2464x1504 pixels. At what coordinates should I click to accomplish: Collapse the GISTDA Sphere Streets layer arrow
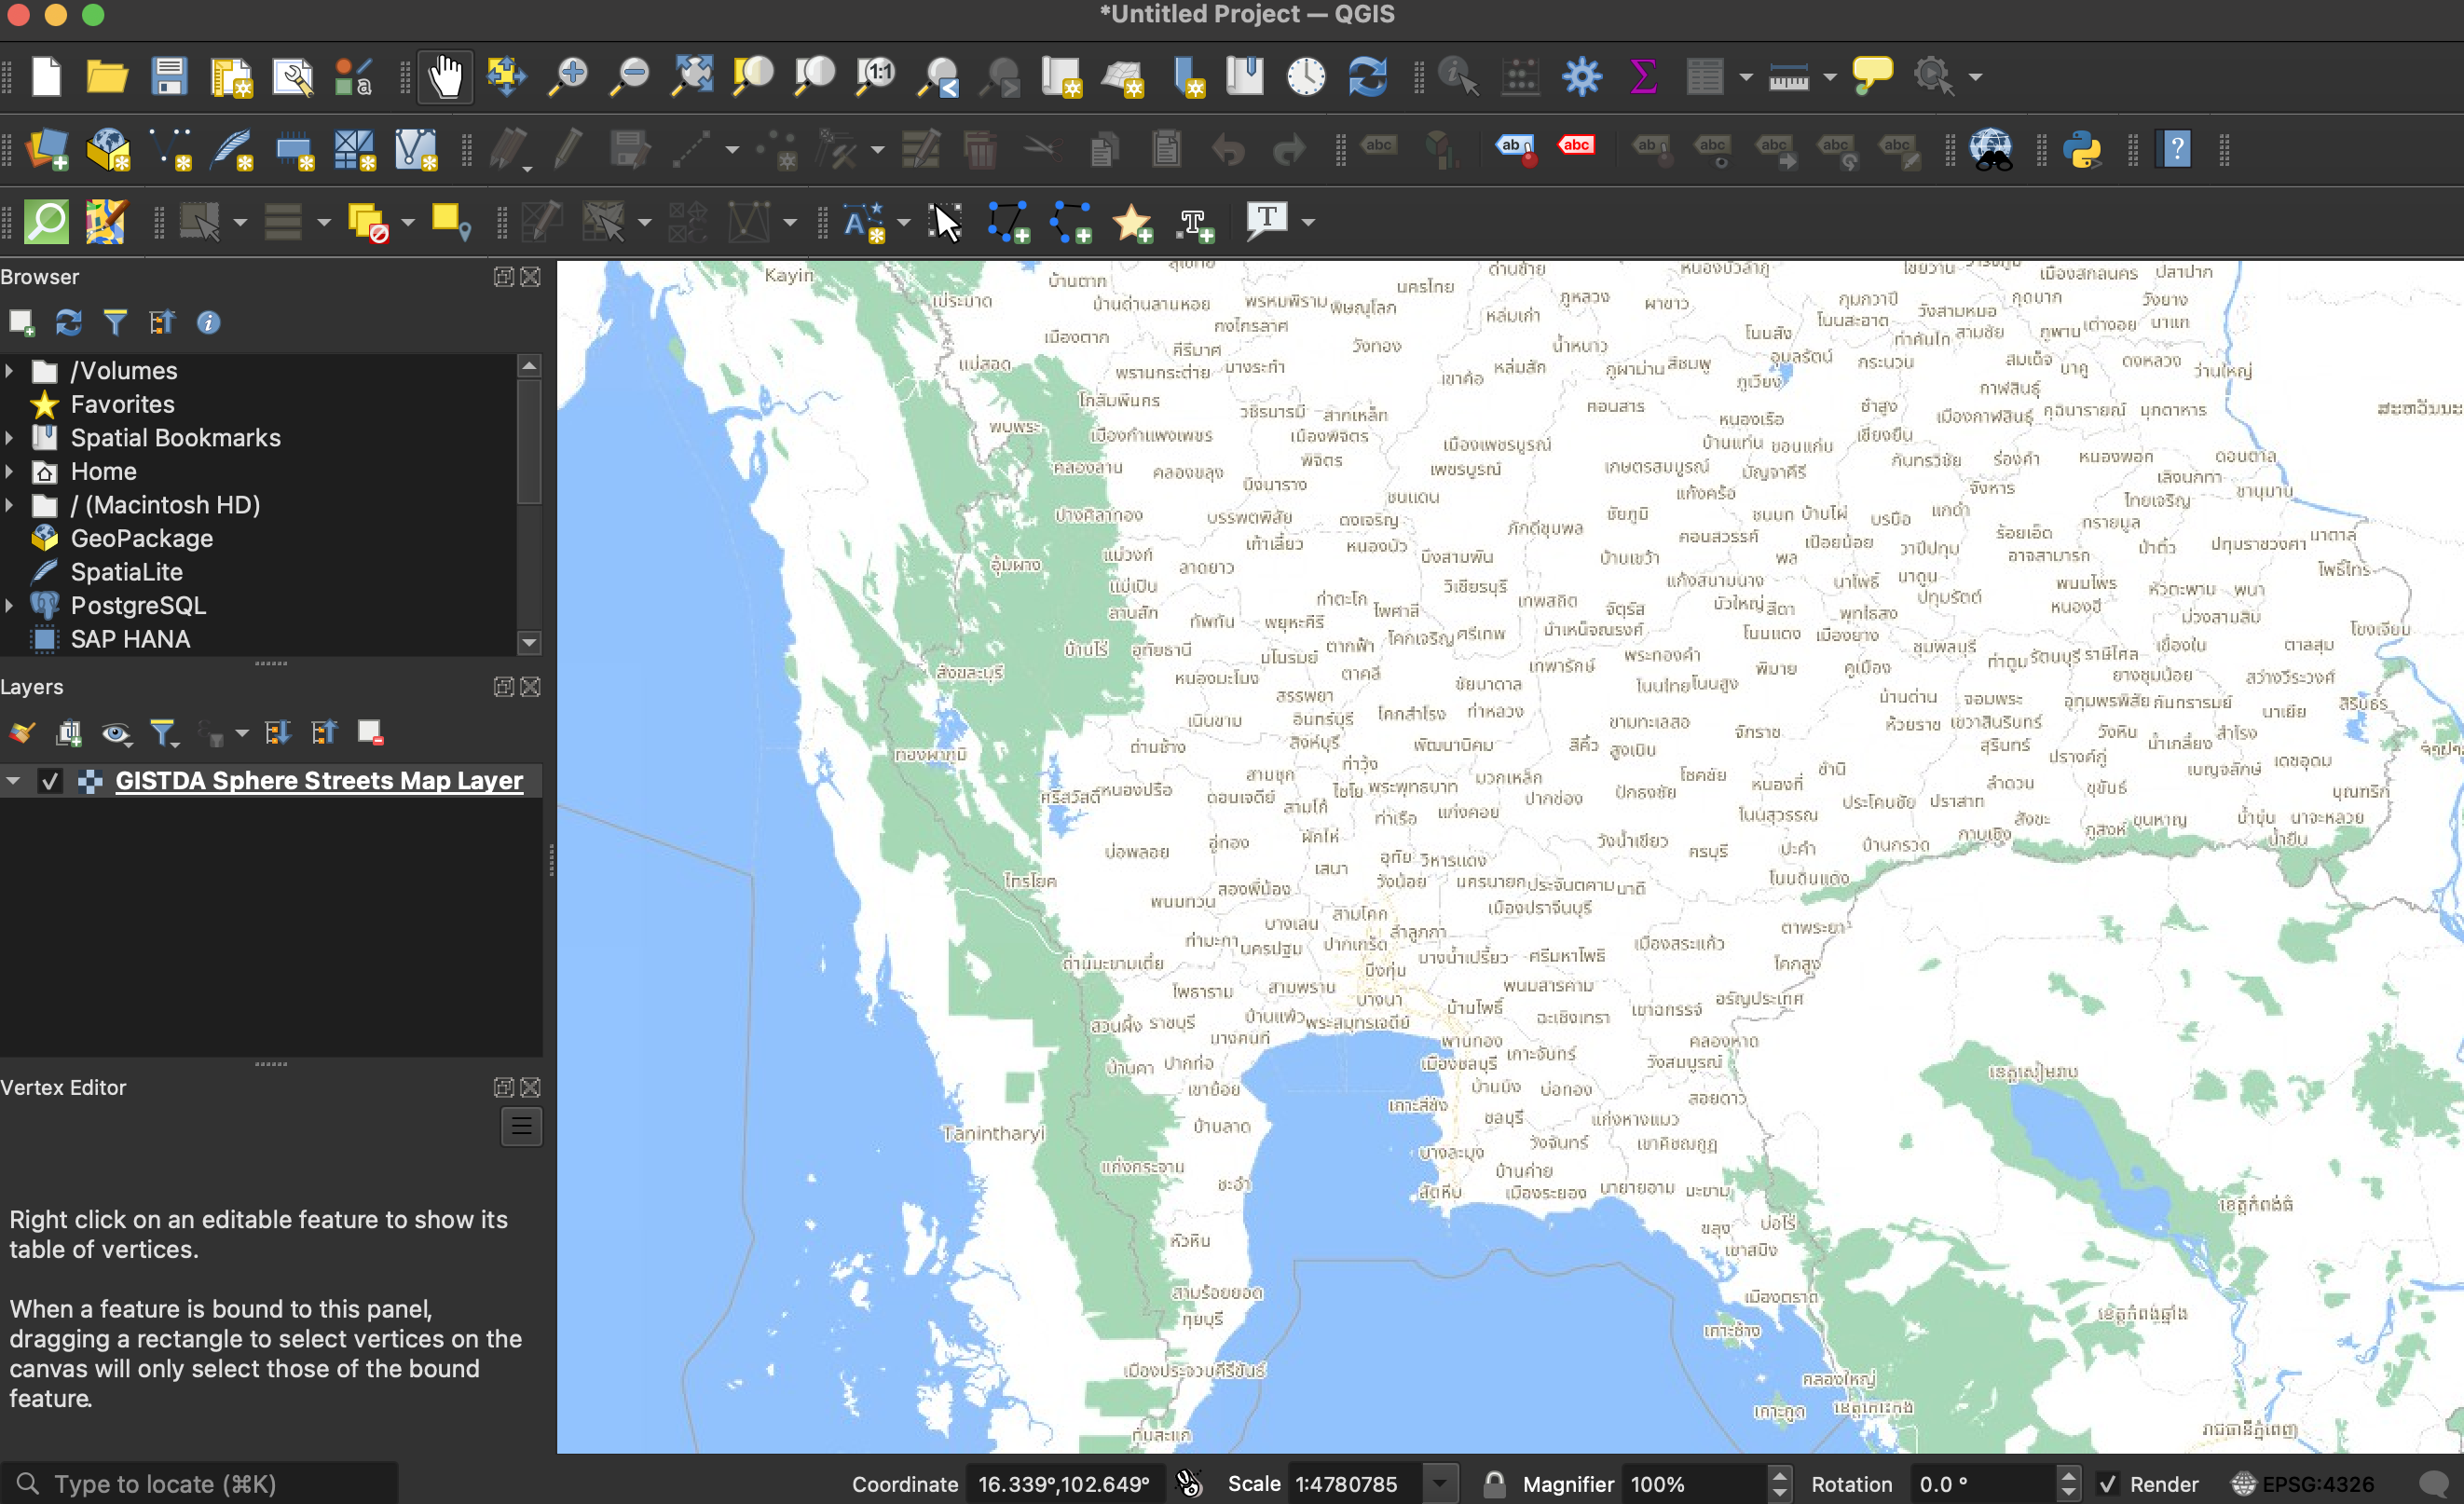pyautogui.click(x=13, y=781)
